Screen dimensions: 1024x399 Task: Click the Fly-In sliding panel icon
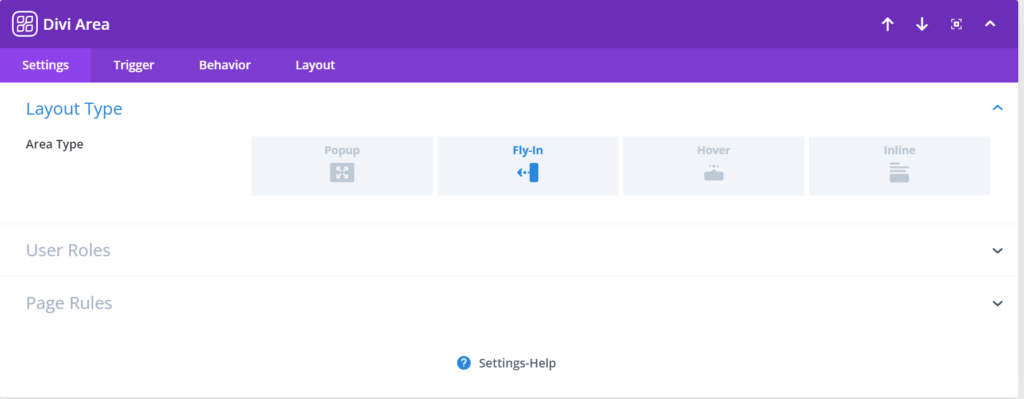(528, 172)
